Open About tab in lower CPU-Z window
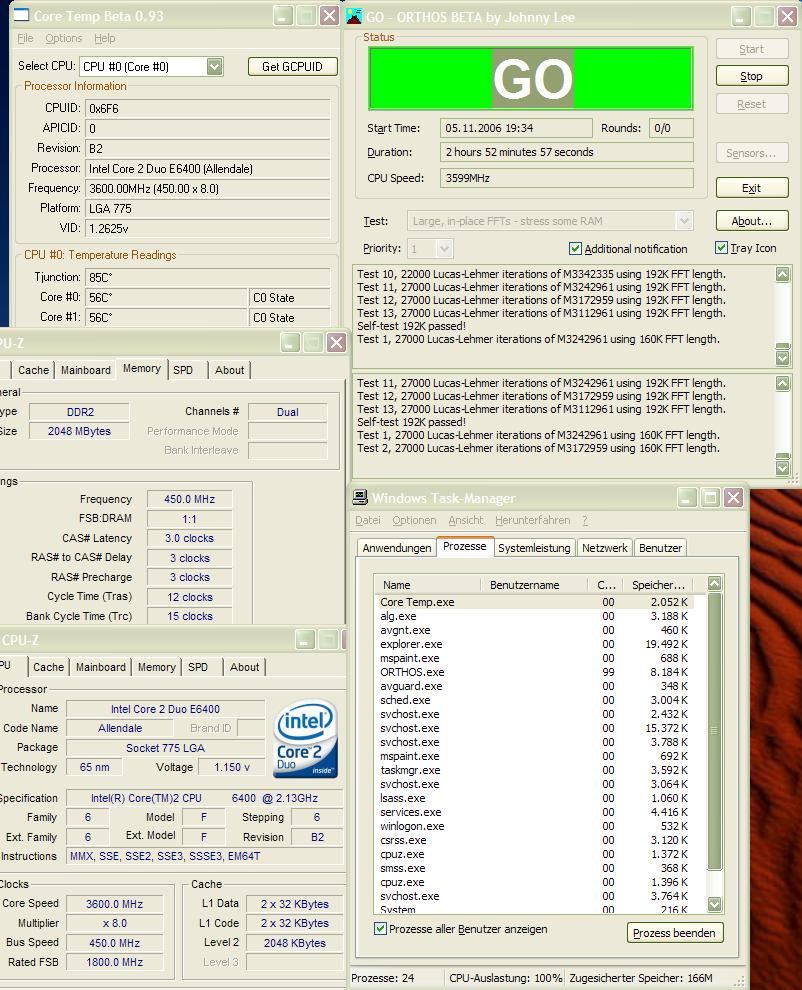Screen dimensions: 802x990 (244, 667)
